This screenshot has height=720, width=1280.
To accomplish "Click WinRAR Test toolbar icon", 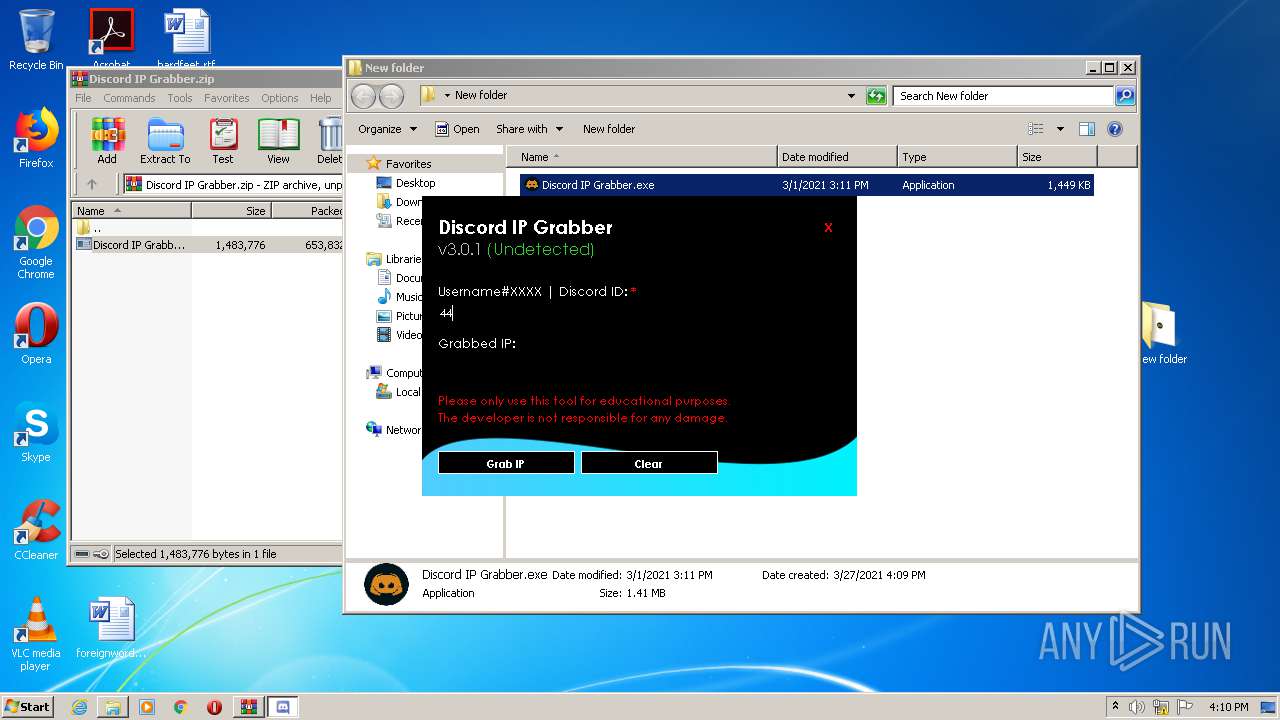I will [x=223, y=140].
